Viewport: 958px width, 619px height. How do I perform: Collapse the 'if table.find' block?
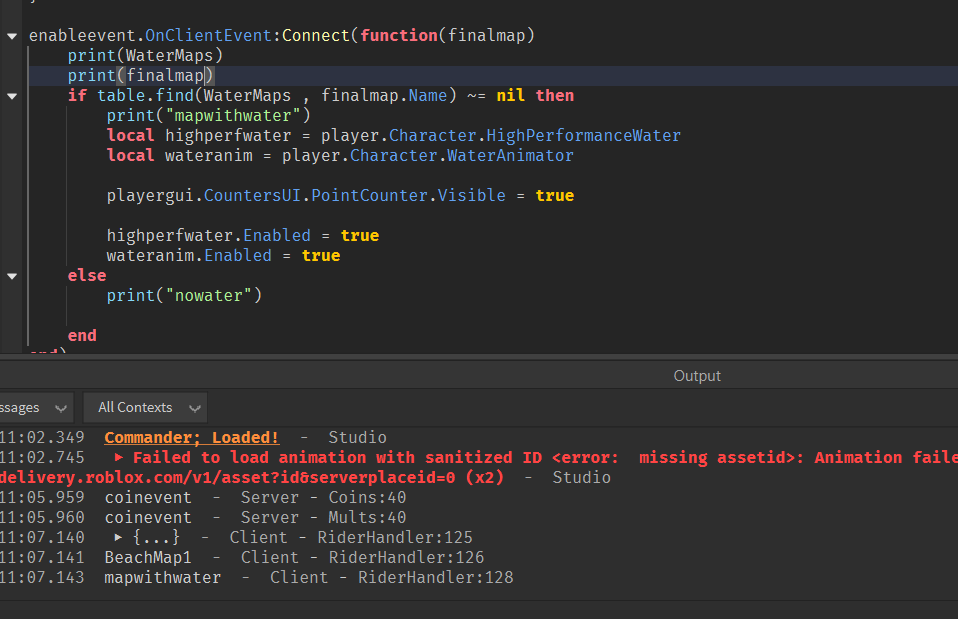pyautogui.click(x=12, y=96)
